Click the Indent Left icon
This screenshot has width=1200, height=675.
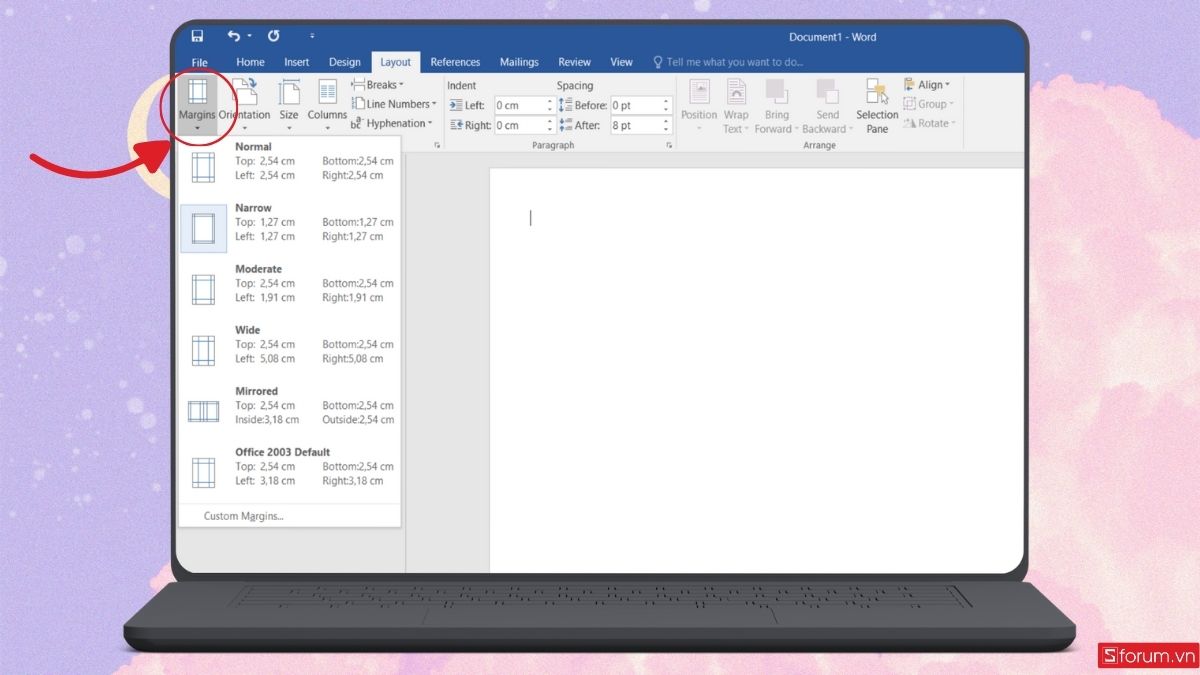coord(455,105)
